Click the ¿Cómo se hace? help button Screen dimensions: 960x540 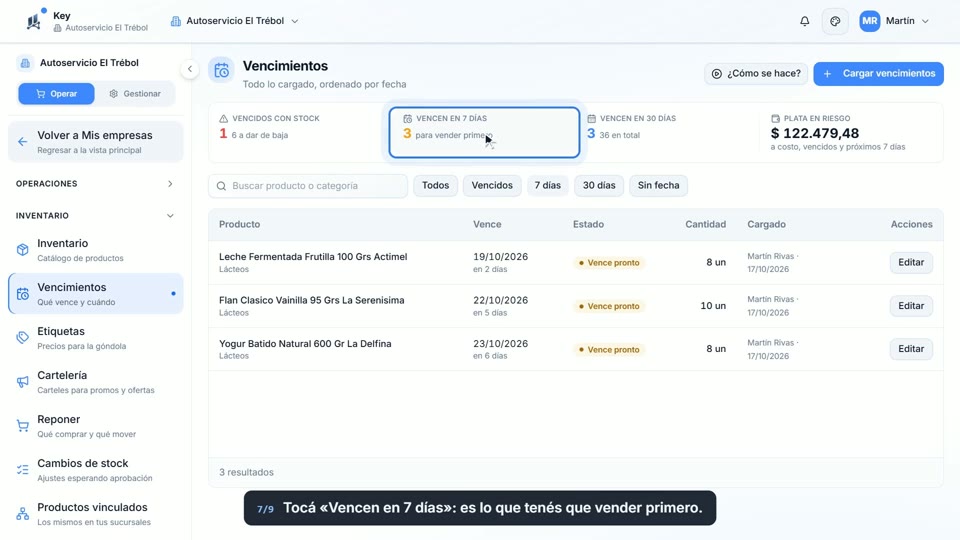click(756, 73)
